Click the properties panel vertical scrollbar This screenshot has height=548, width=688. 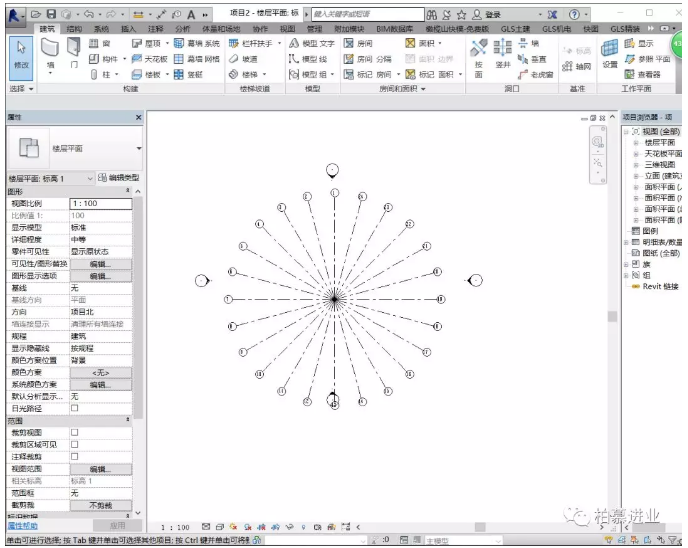pos(139,300)
